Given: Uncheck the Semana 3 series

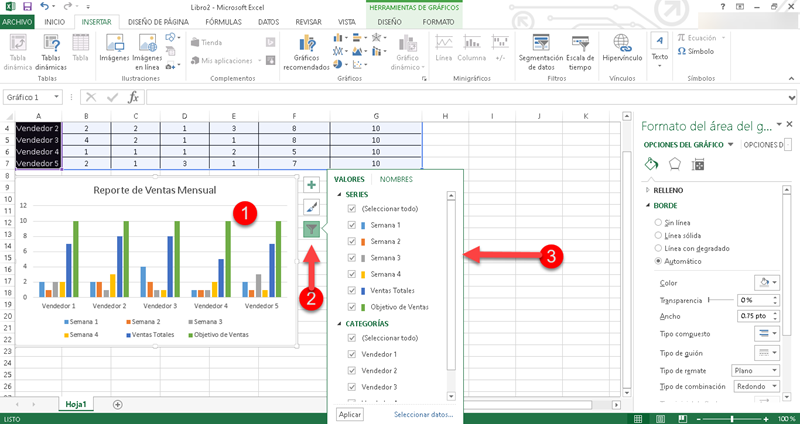Looking at the screenshot, I should click(x=351, y=258).
